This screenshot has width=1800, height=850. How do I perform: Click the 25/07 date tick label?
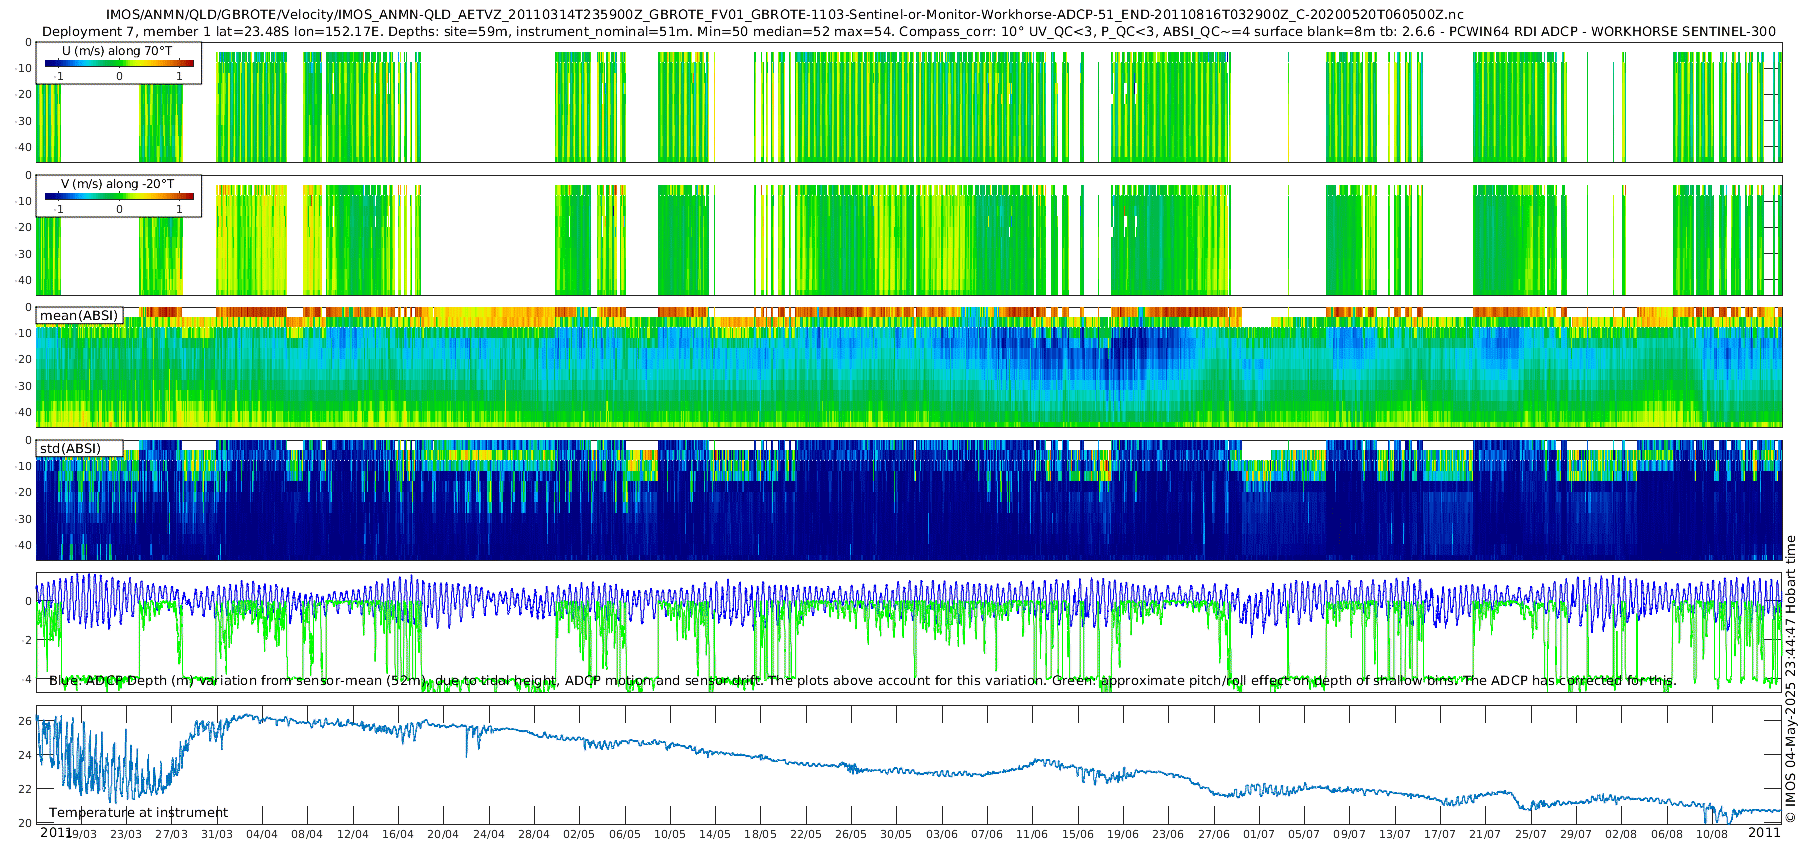pyautogui.click(x=1531, y=834)
